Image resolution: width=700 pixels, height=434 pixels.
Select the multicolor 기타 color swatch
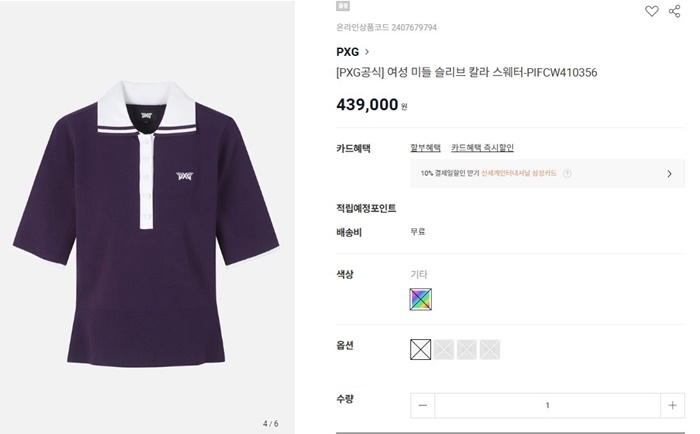(421, 298)
